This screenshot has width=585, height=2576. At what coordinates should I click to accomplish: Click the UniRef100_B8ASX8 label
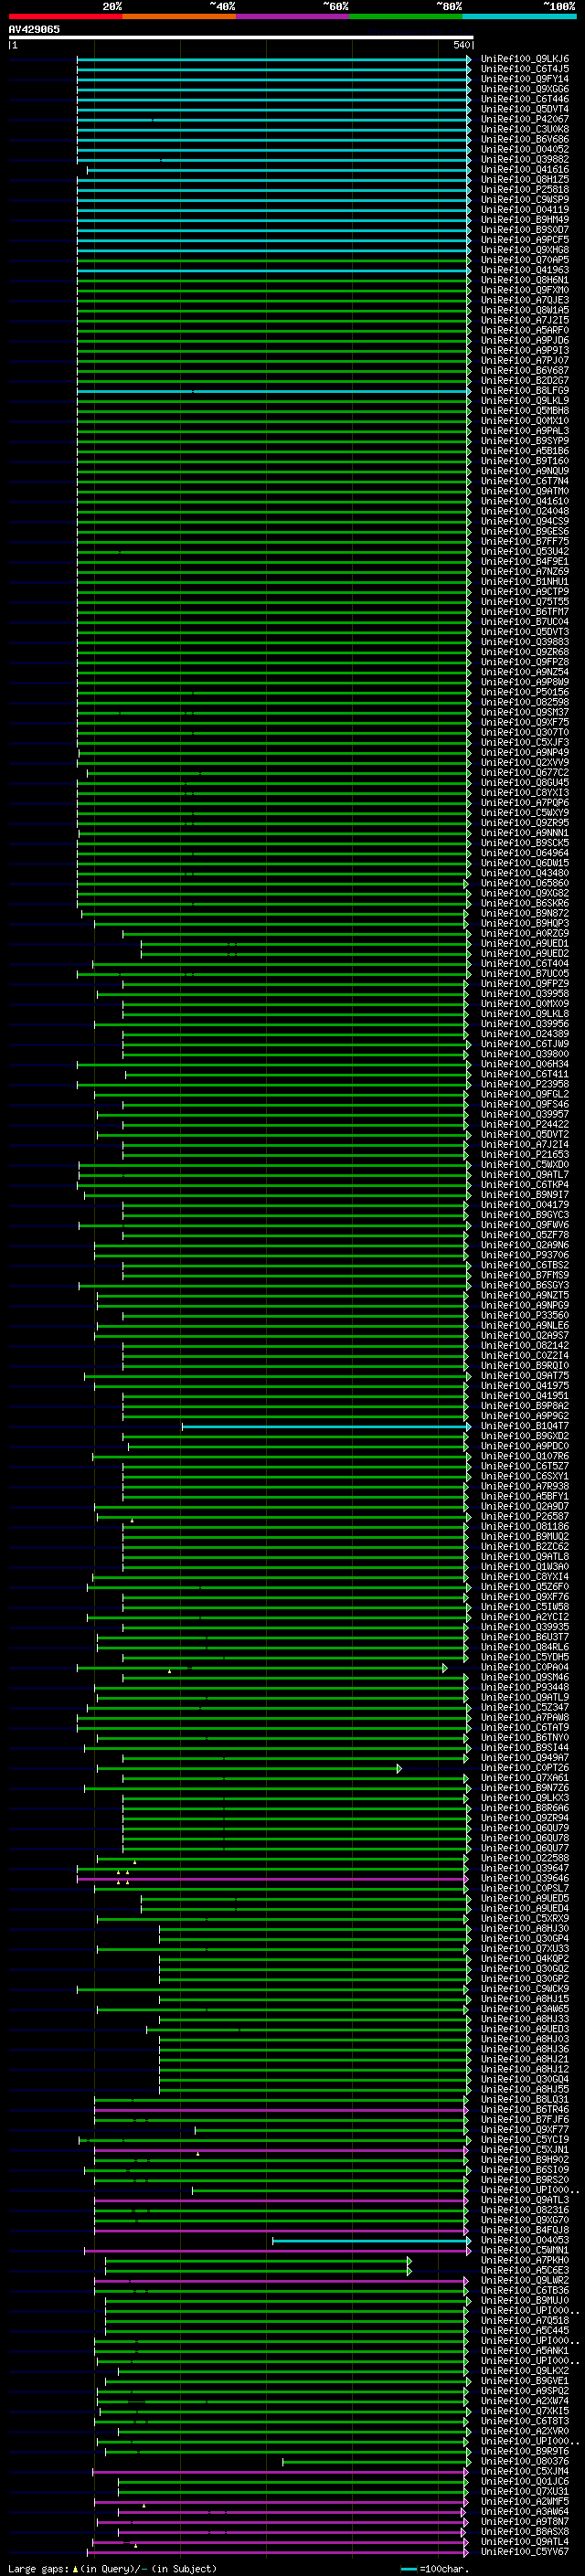click(525, 2532)
